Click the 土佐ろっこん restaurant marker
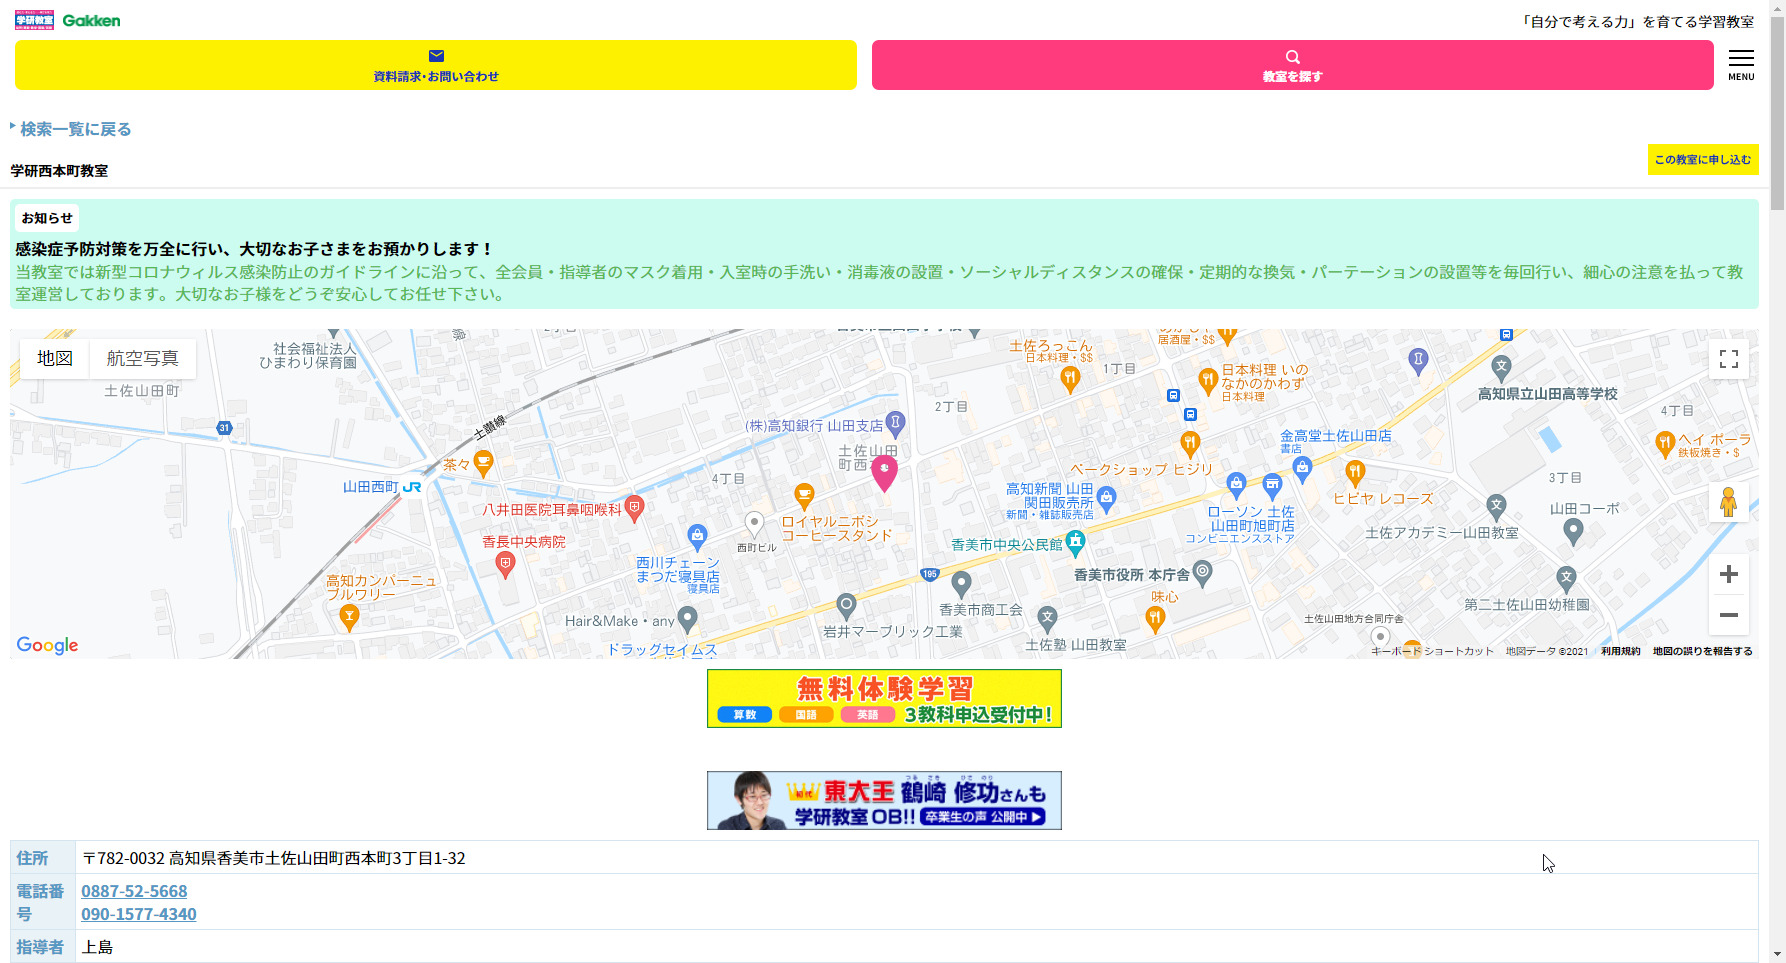 point(1070,379)
